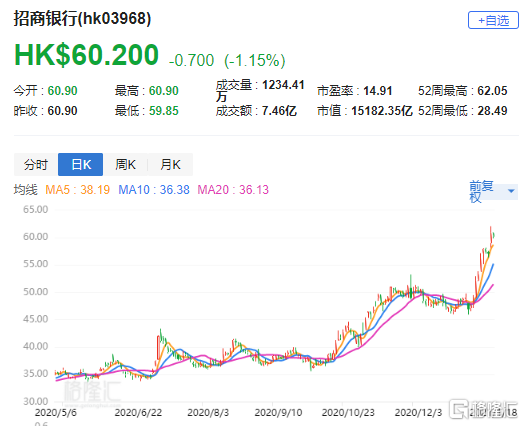Click the 2020/12/3 date axis label

pos(418,413)
